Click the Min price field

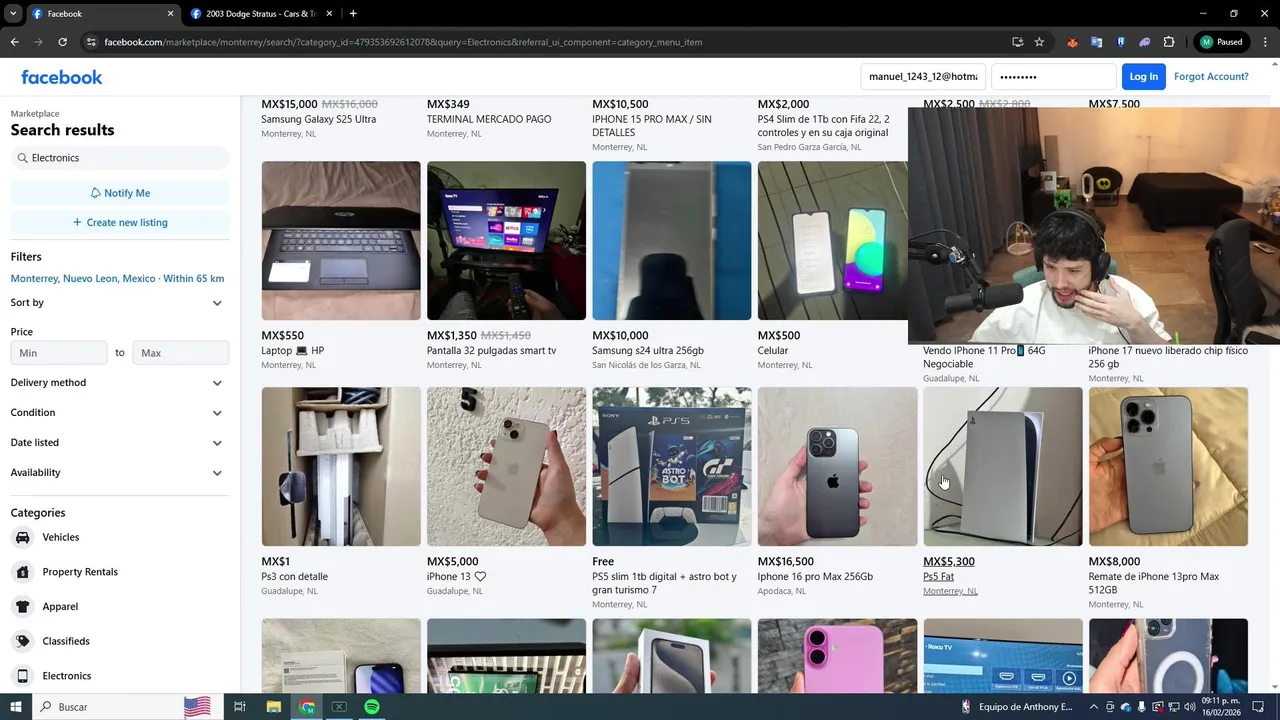click(x=59, y=353)
